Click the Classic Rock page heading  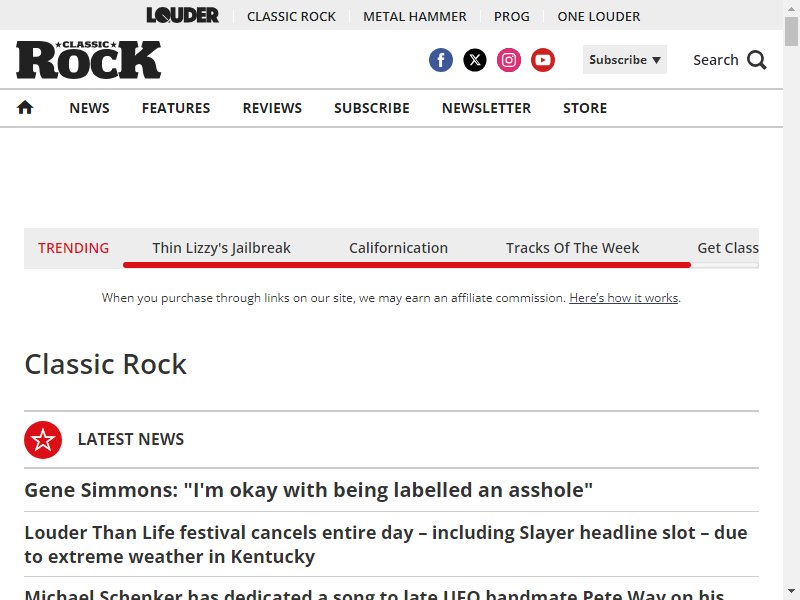click(106, 364)
